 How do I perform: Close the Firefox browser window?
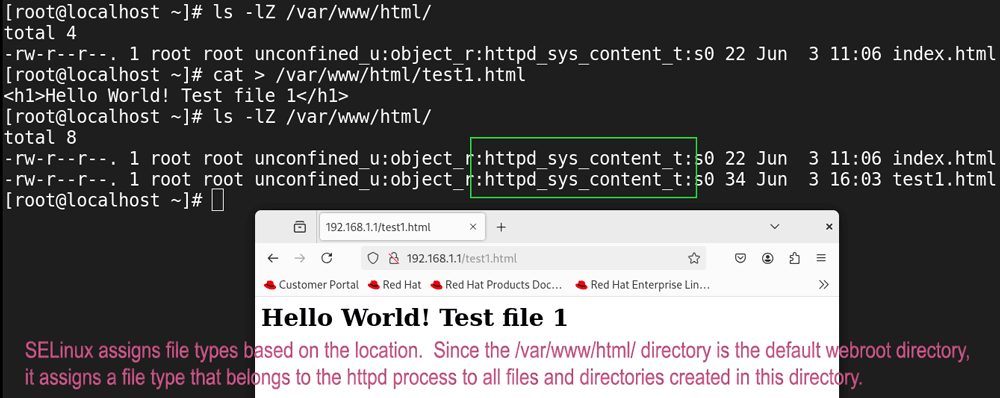coord(829,226)
